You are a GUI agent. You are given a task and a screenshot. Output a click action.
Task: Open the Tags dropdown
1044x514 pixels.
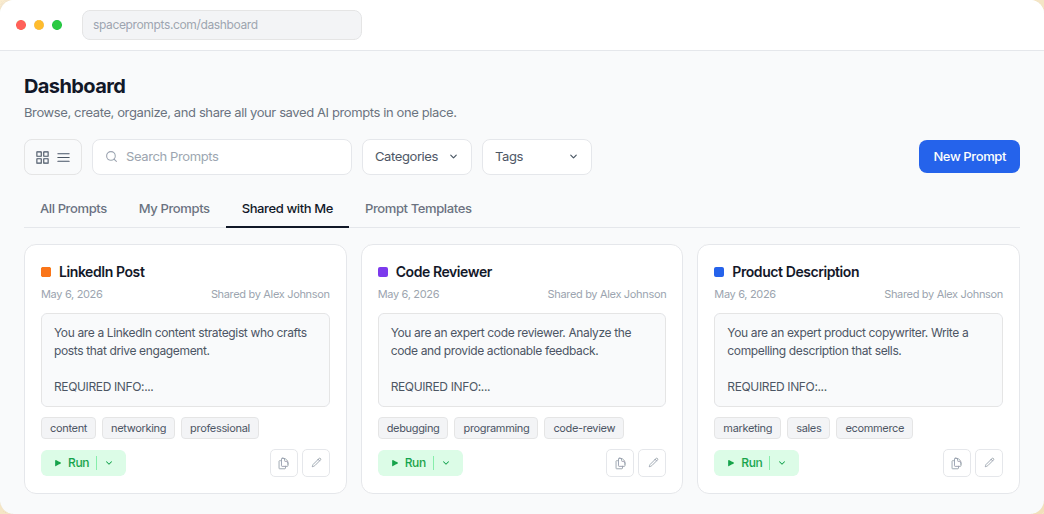click(x=537, y=157)
